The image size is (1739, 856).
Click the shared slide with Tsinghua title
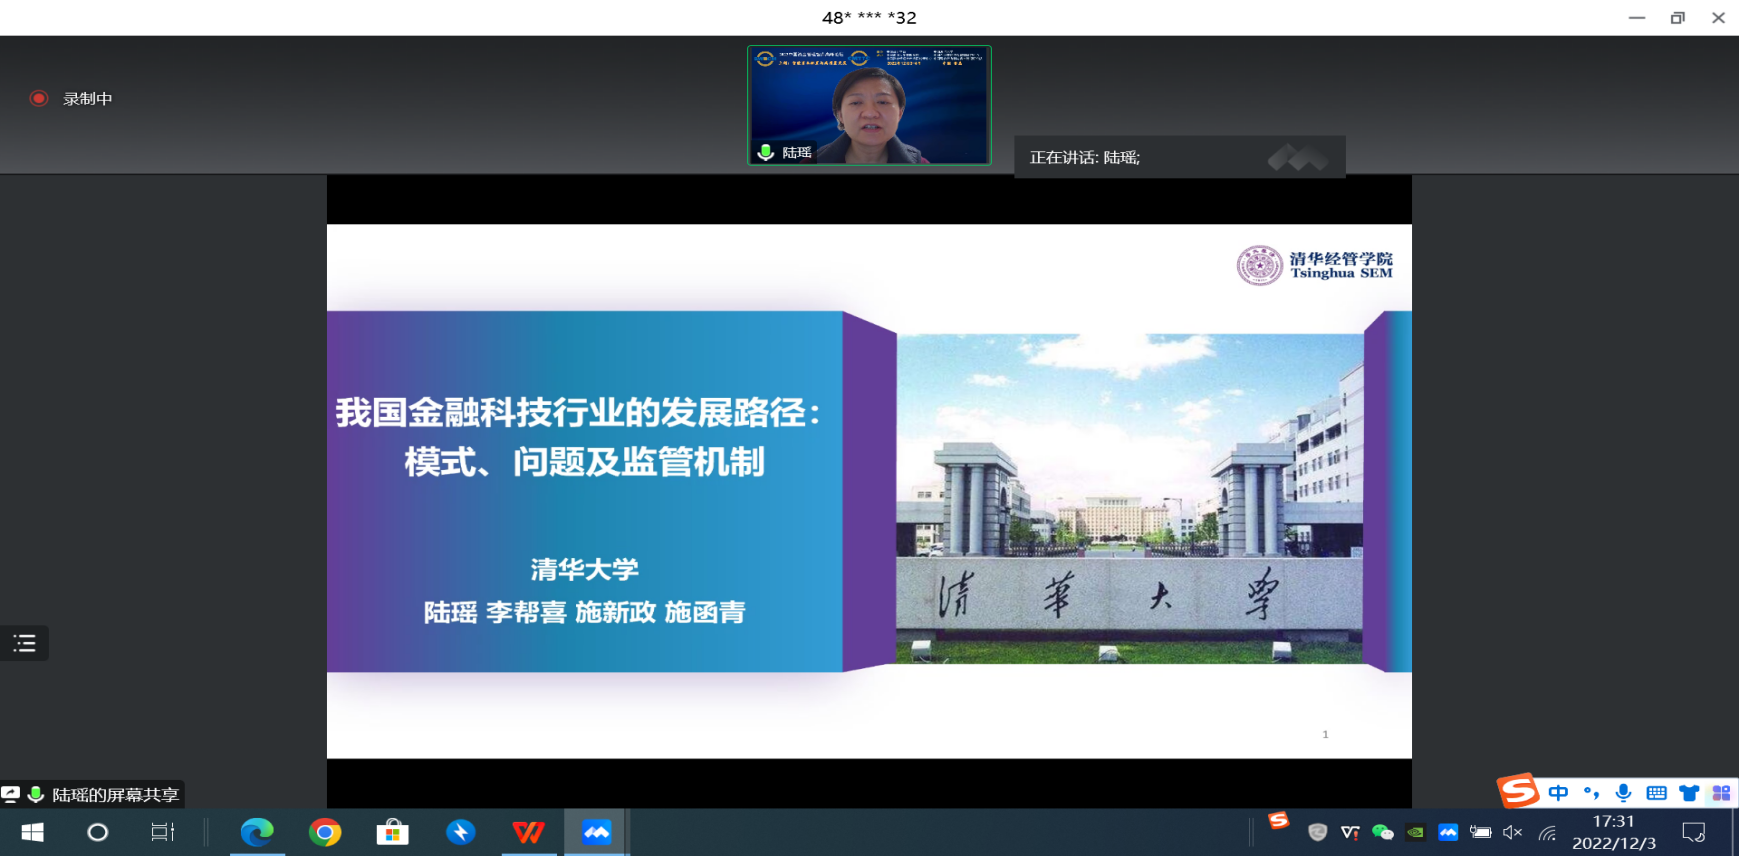tap(869, 491)
